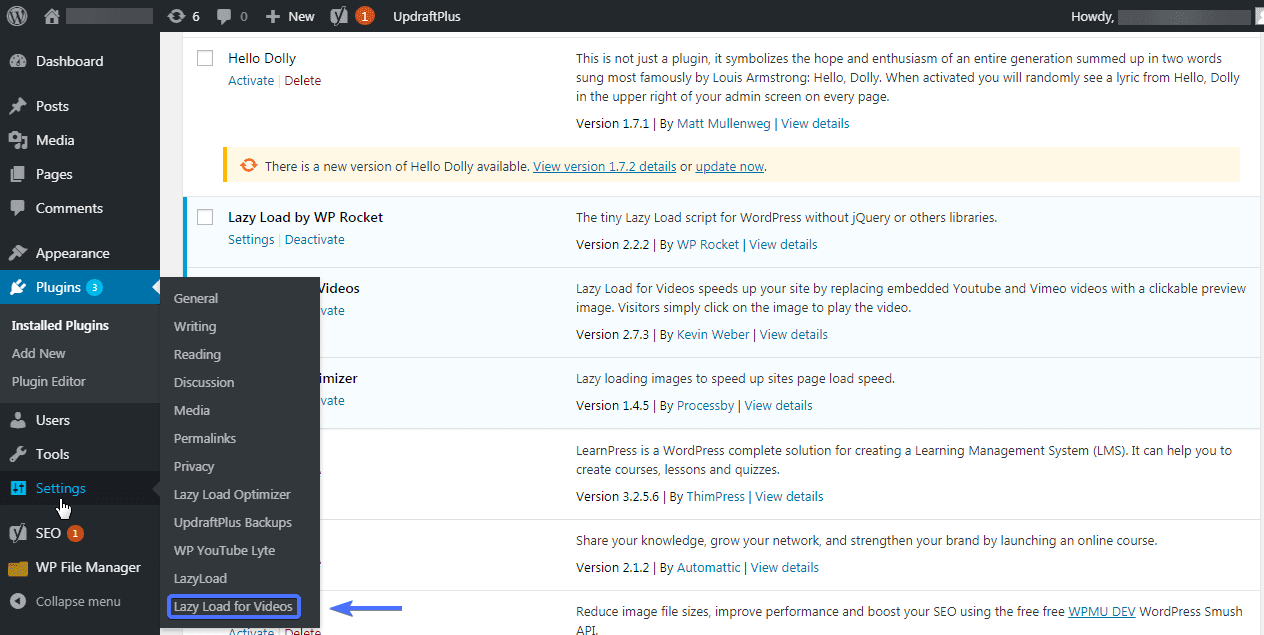The image size is (1264, 635).
Task: View details for Hello Dolly
Action: 815,124
